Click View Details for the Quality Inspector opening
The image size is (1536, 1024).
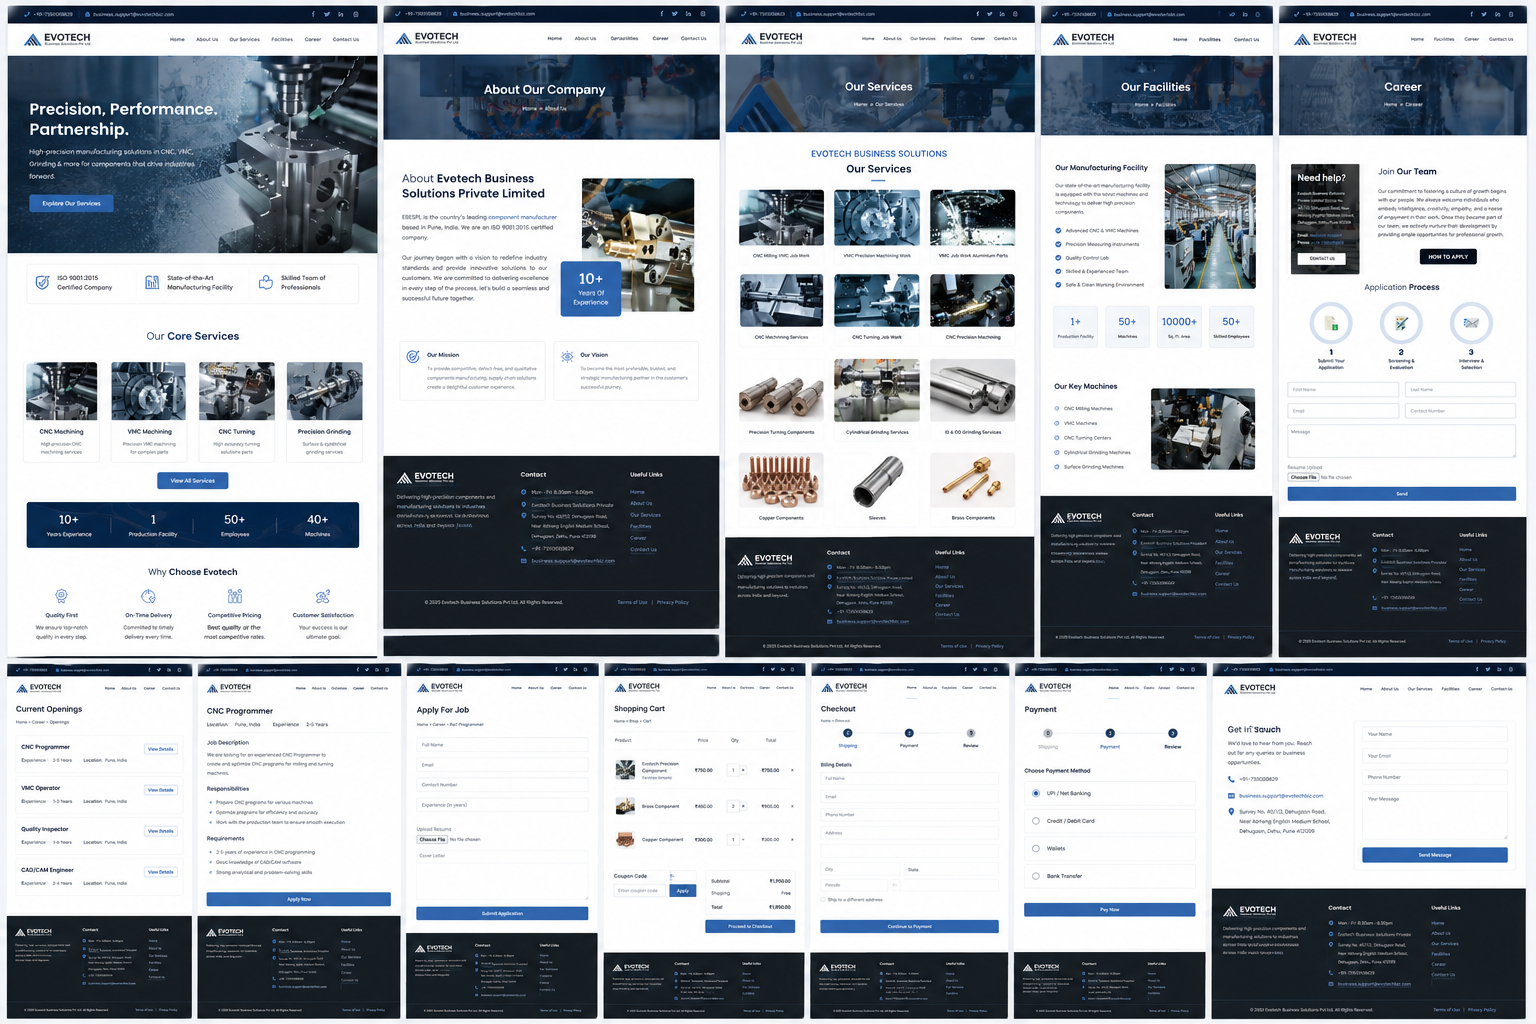pos(160,831)
